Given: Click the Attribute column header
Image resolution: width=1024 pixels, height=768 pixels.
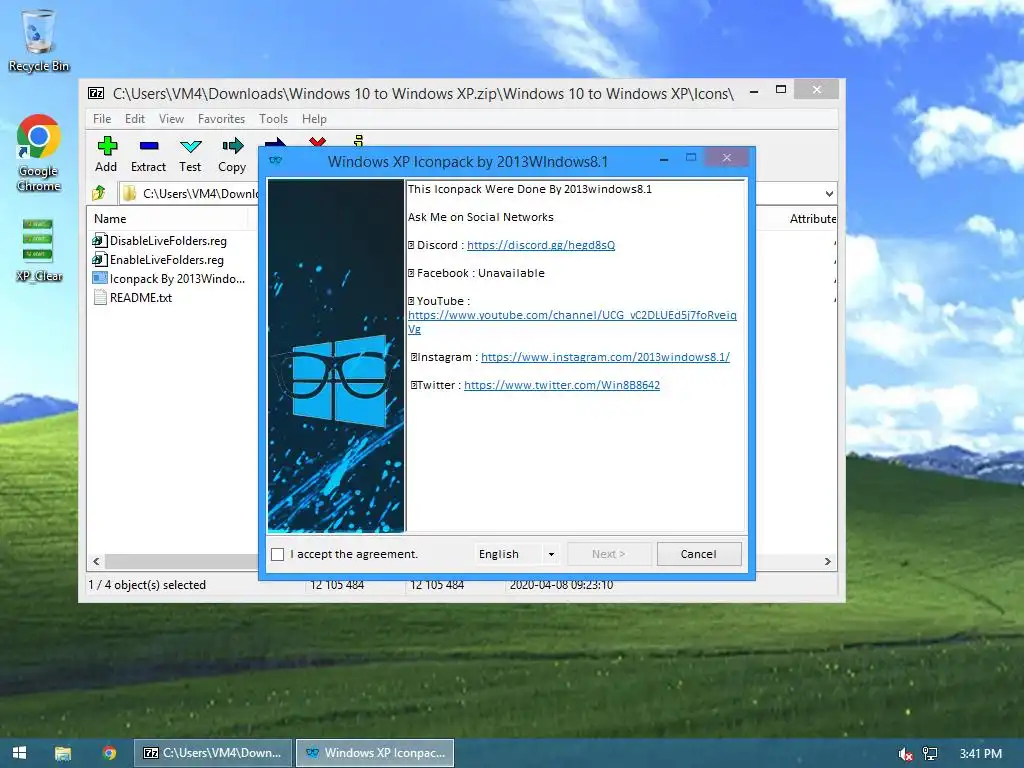Looking at the screenshot, I should [812, 219].
